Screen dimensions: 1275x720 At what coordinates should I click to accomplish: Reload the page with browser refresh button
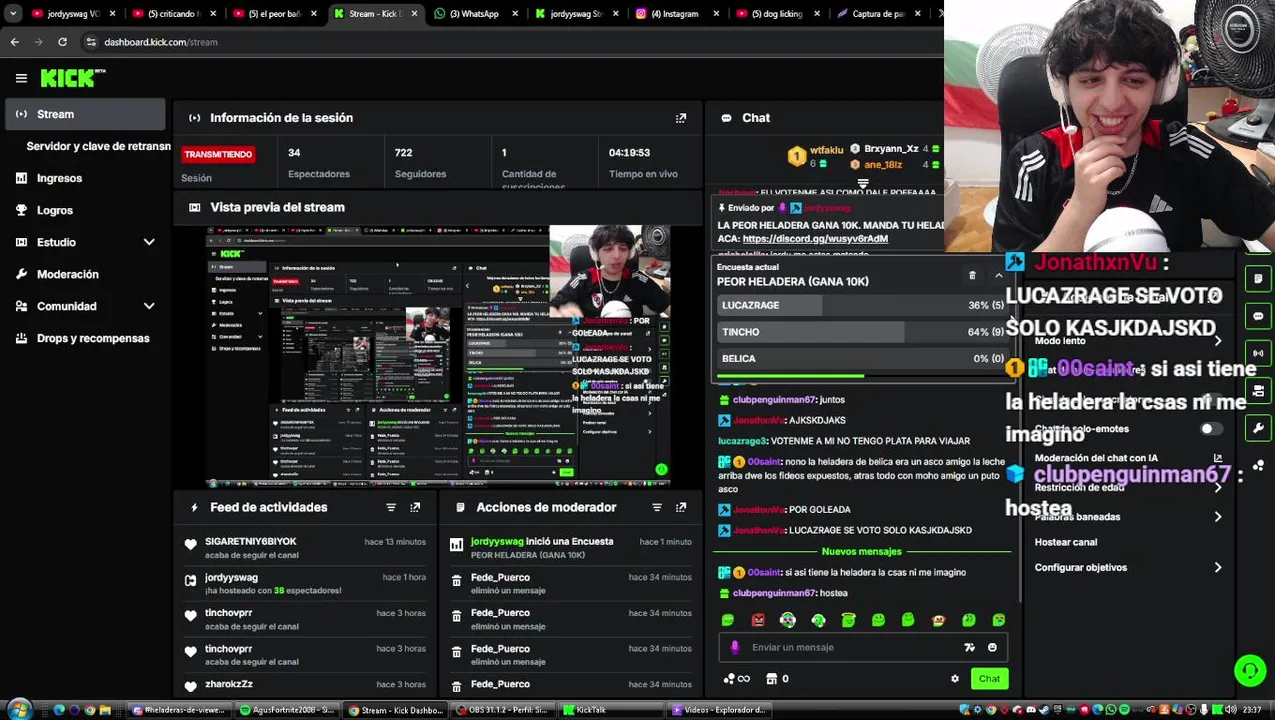[x=62, y=42]
